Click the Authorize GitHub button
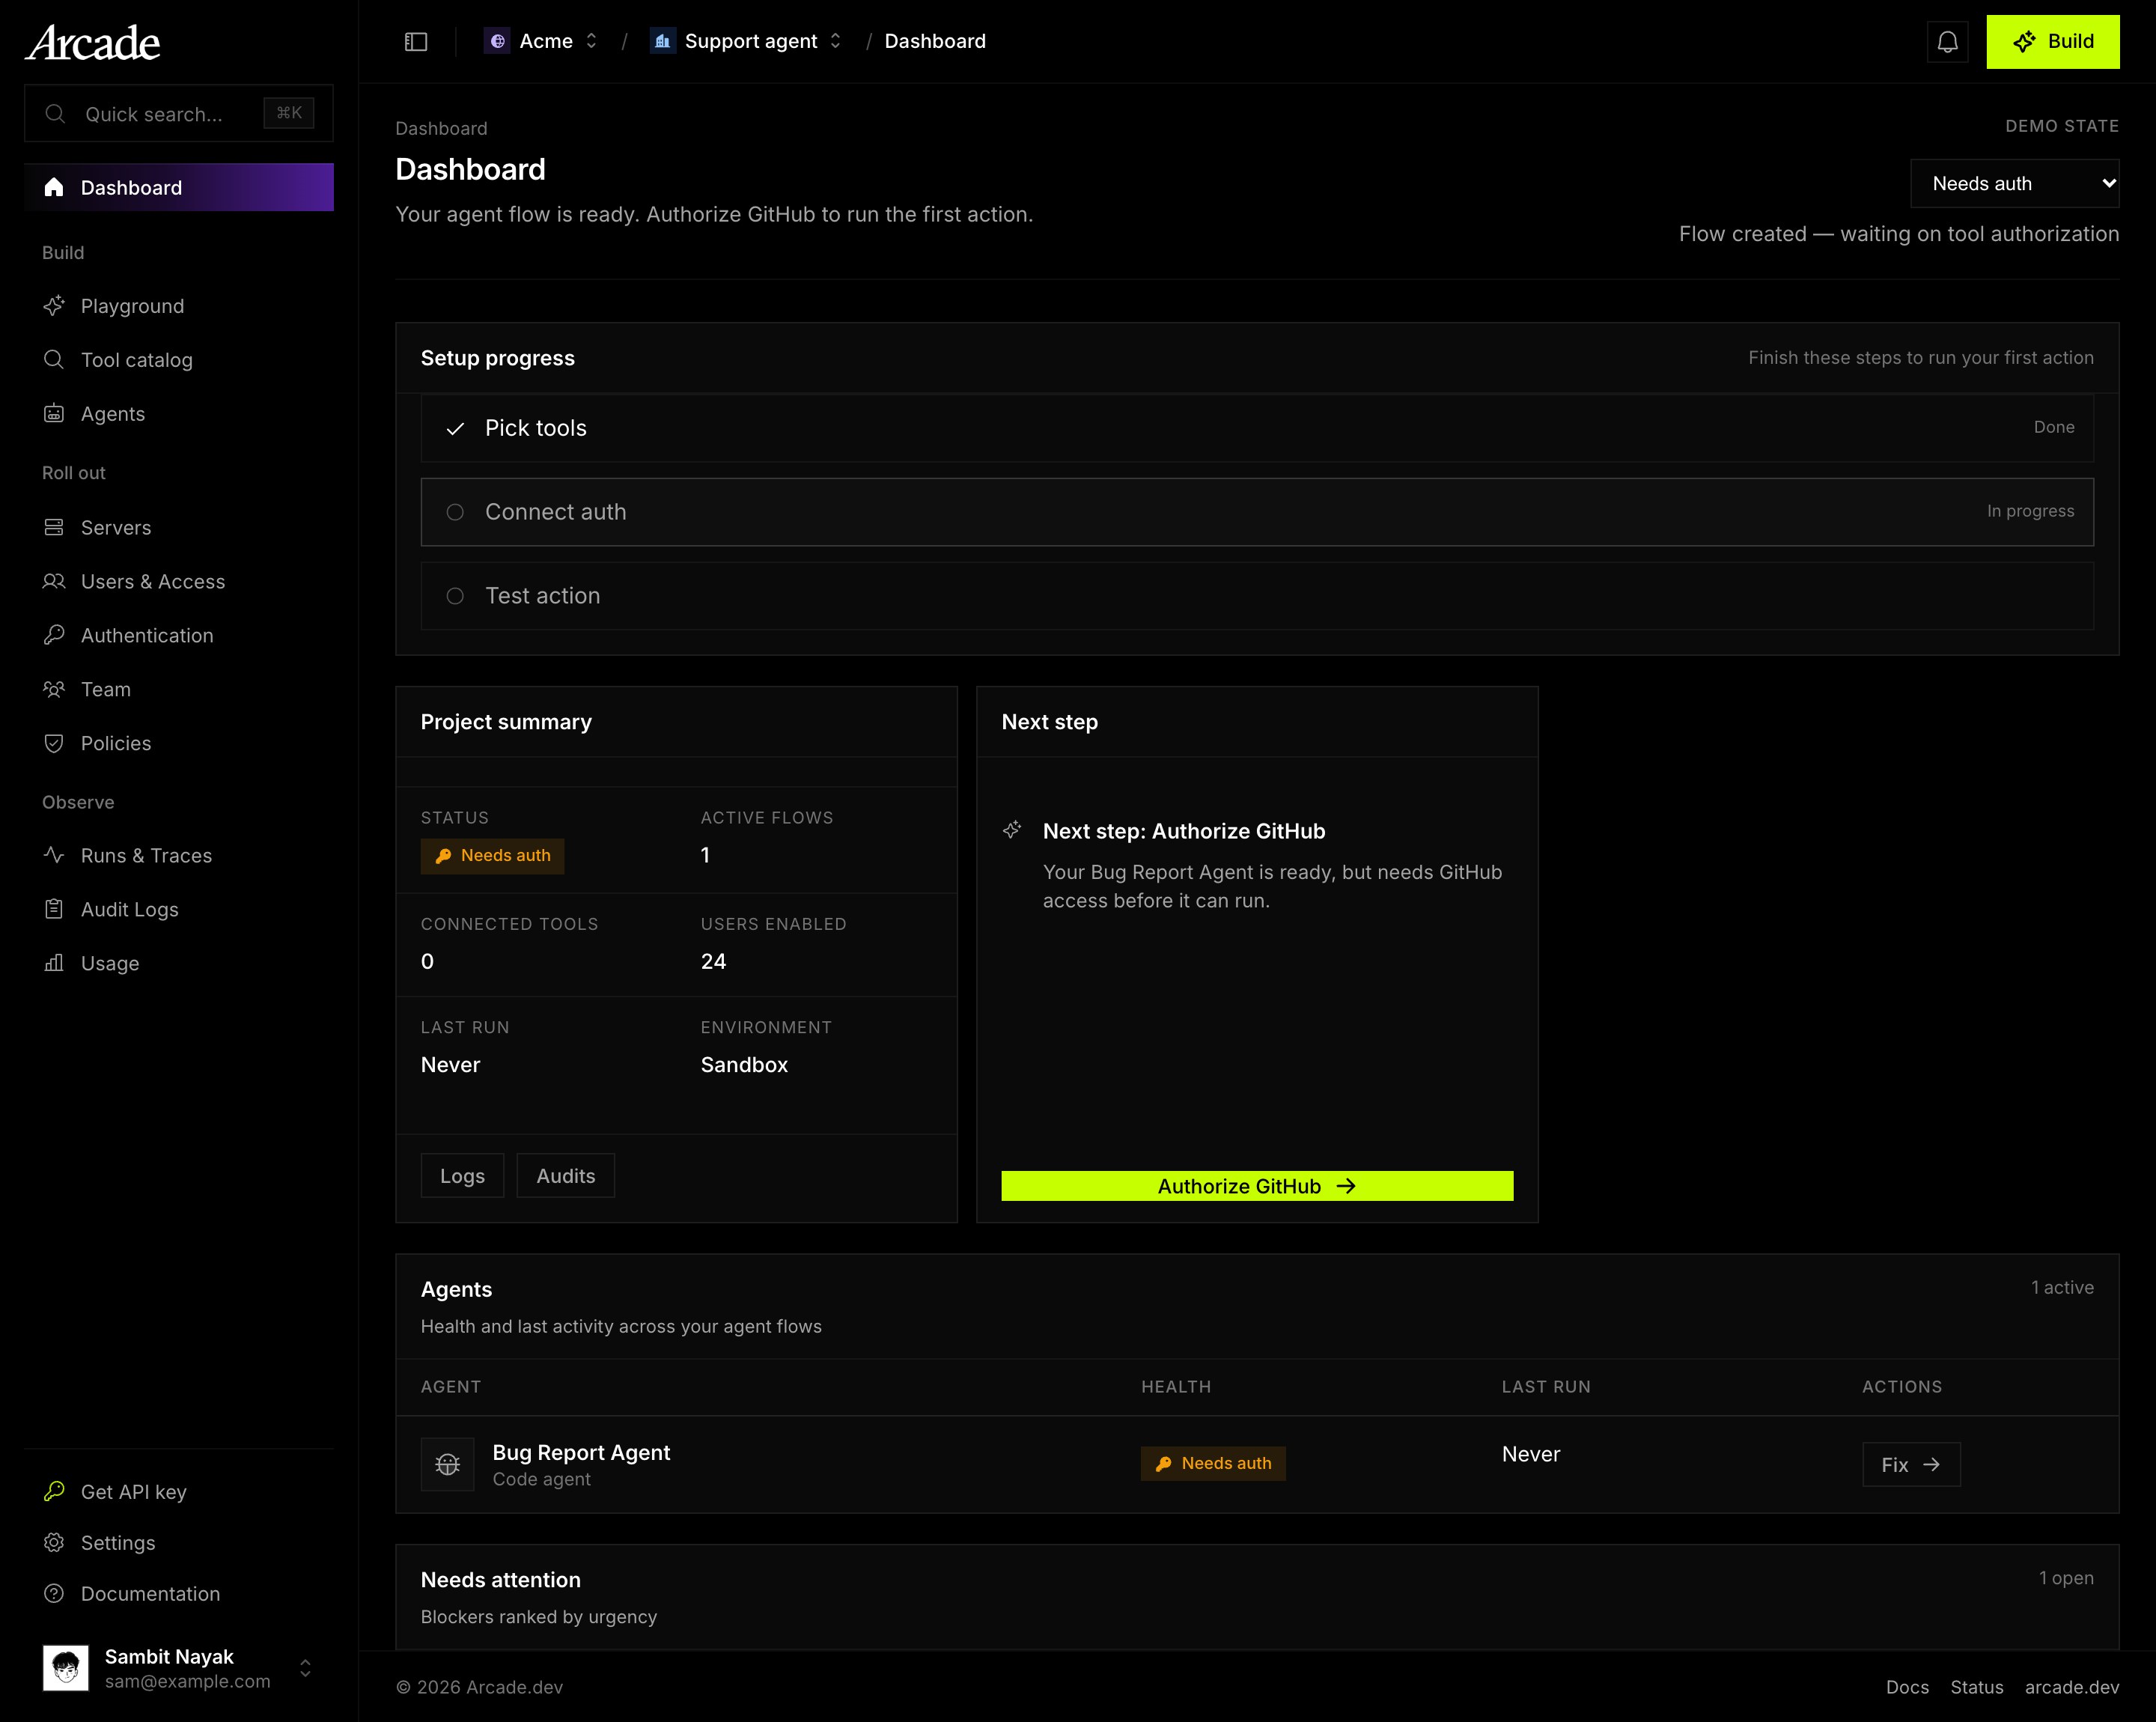 [1257, 1186]
